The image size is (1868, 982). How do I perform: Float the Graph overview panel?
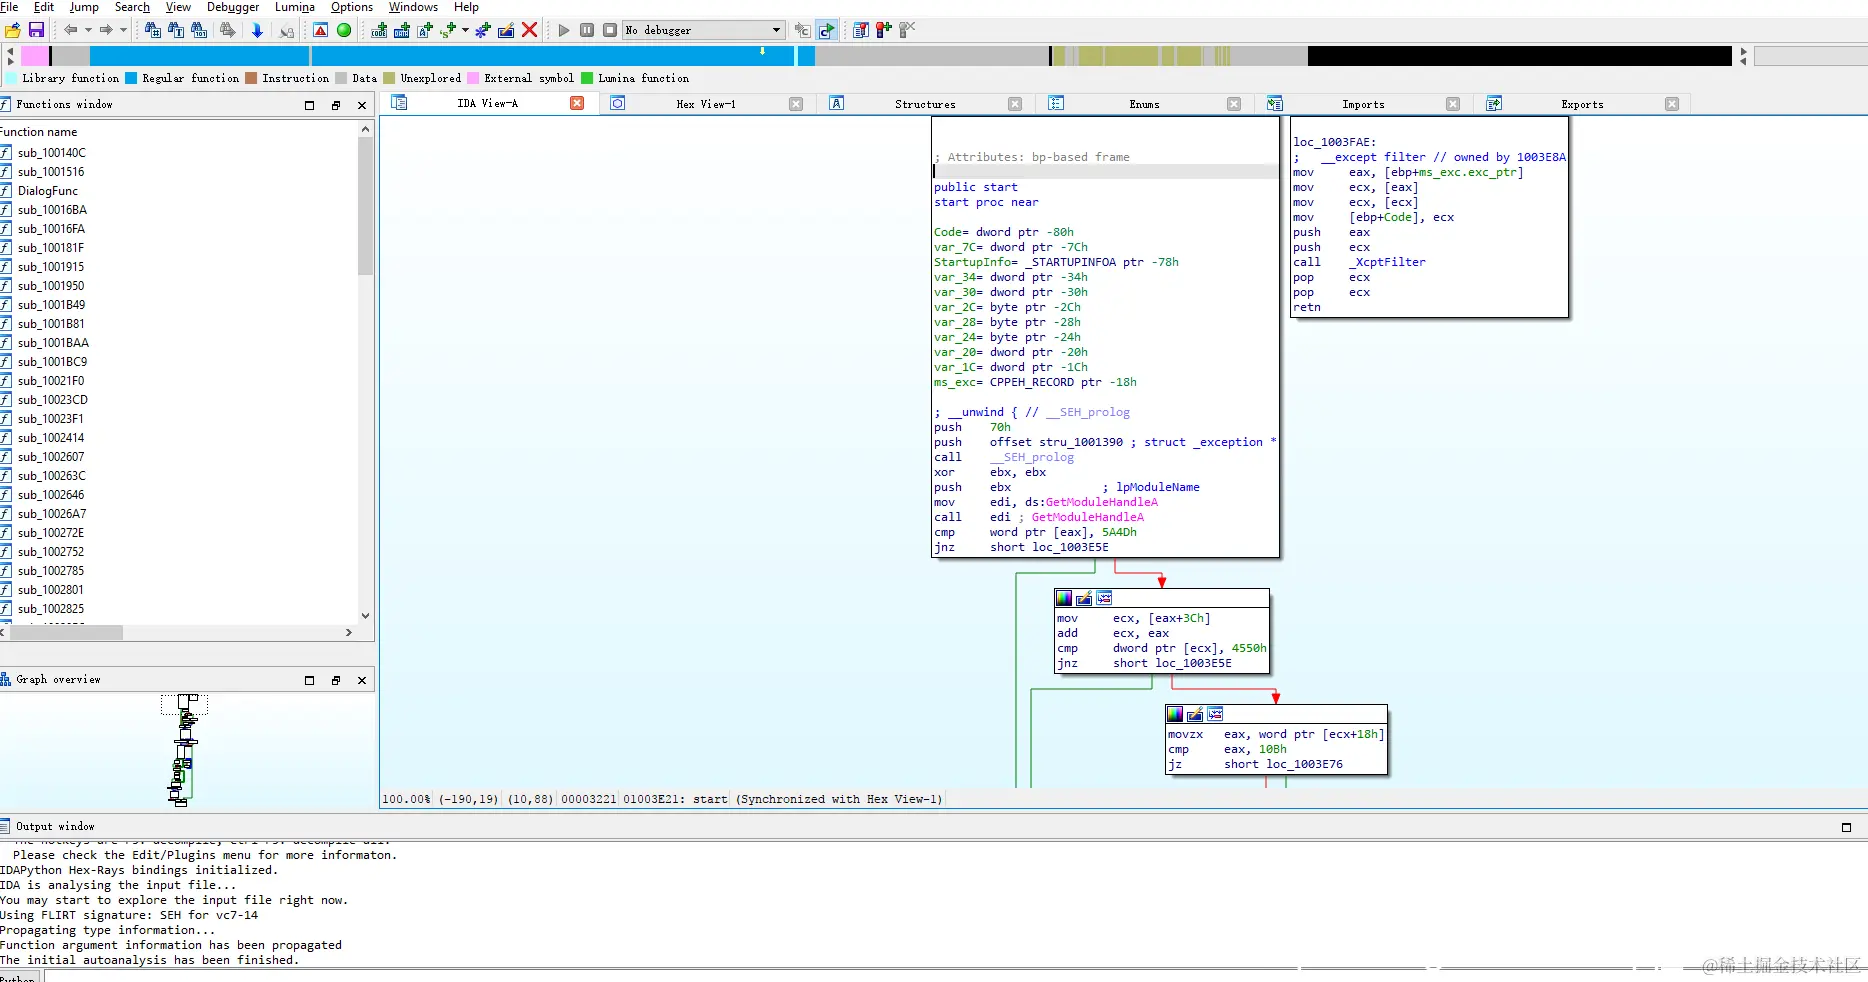click(335, 680)
